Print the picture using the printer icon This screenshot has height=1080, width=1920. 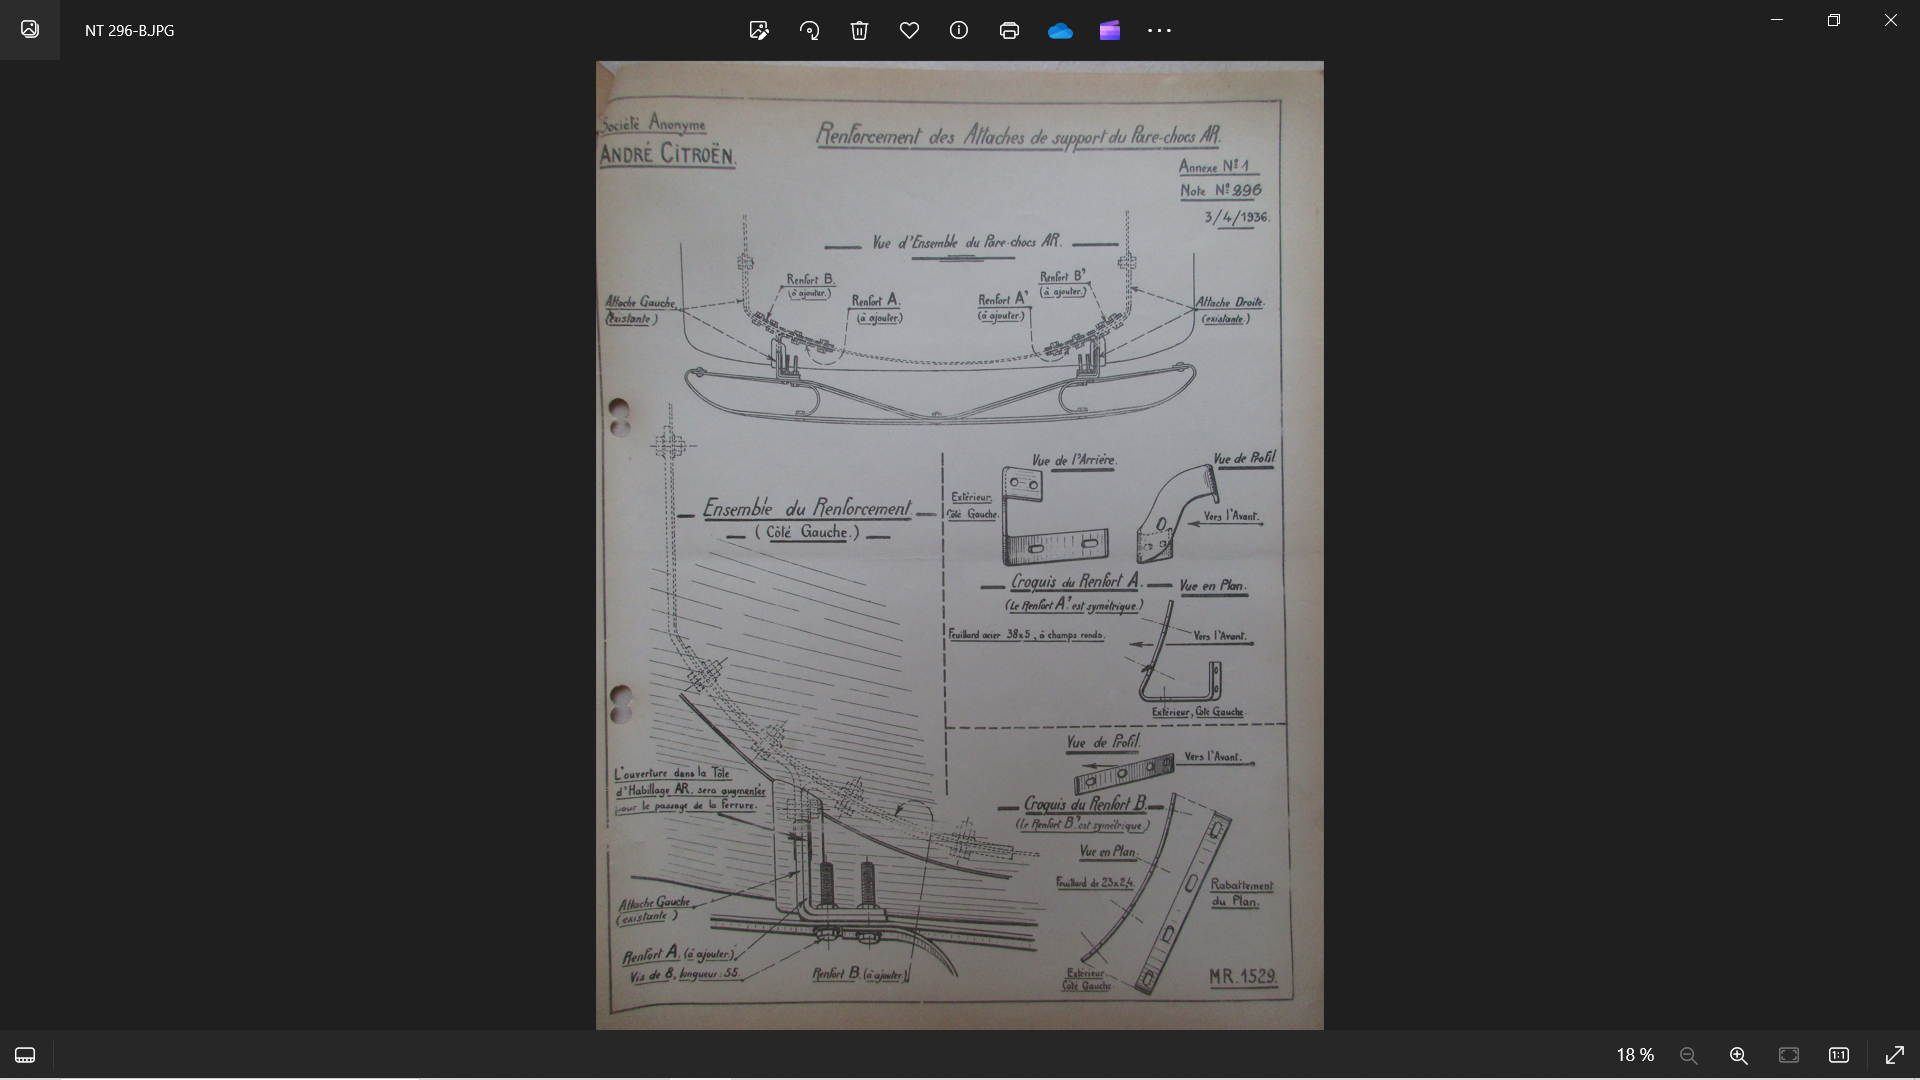tap(1009, 30)
